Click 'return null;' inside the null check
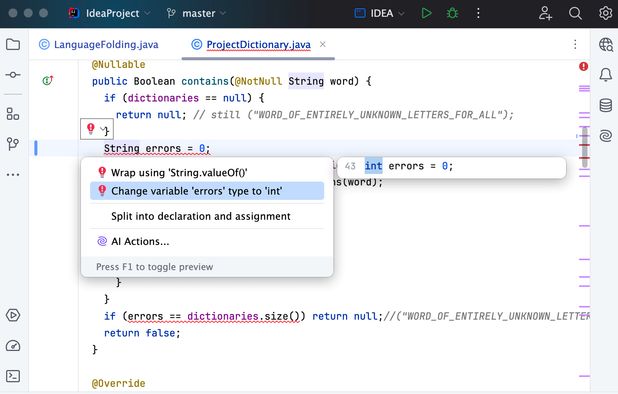Image resolution: width=618 pixels, height=394 pixels. click(x=151, y=115)
